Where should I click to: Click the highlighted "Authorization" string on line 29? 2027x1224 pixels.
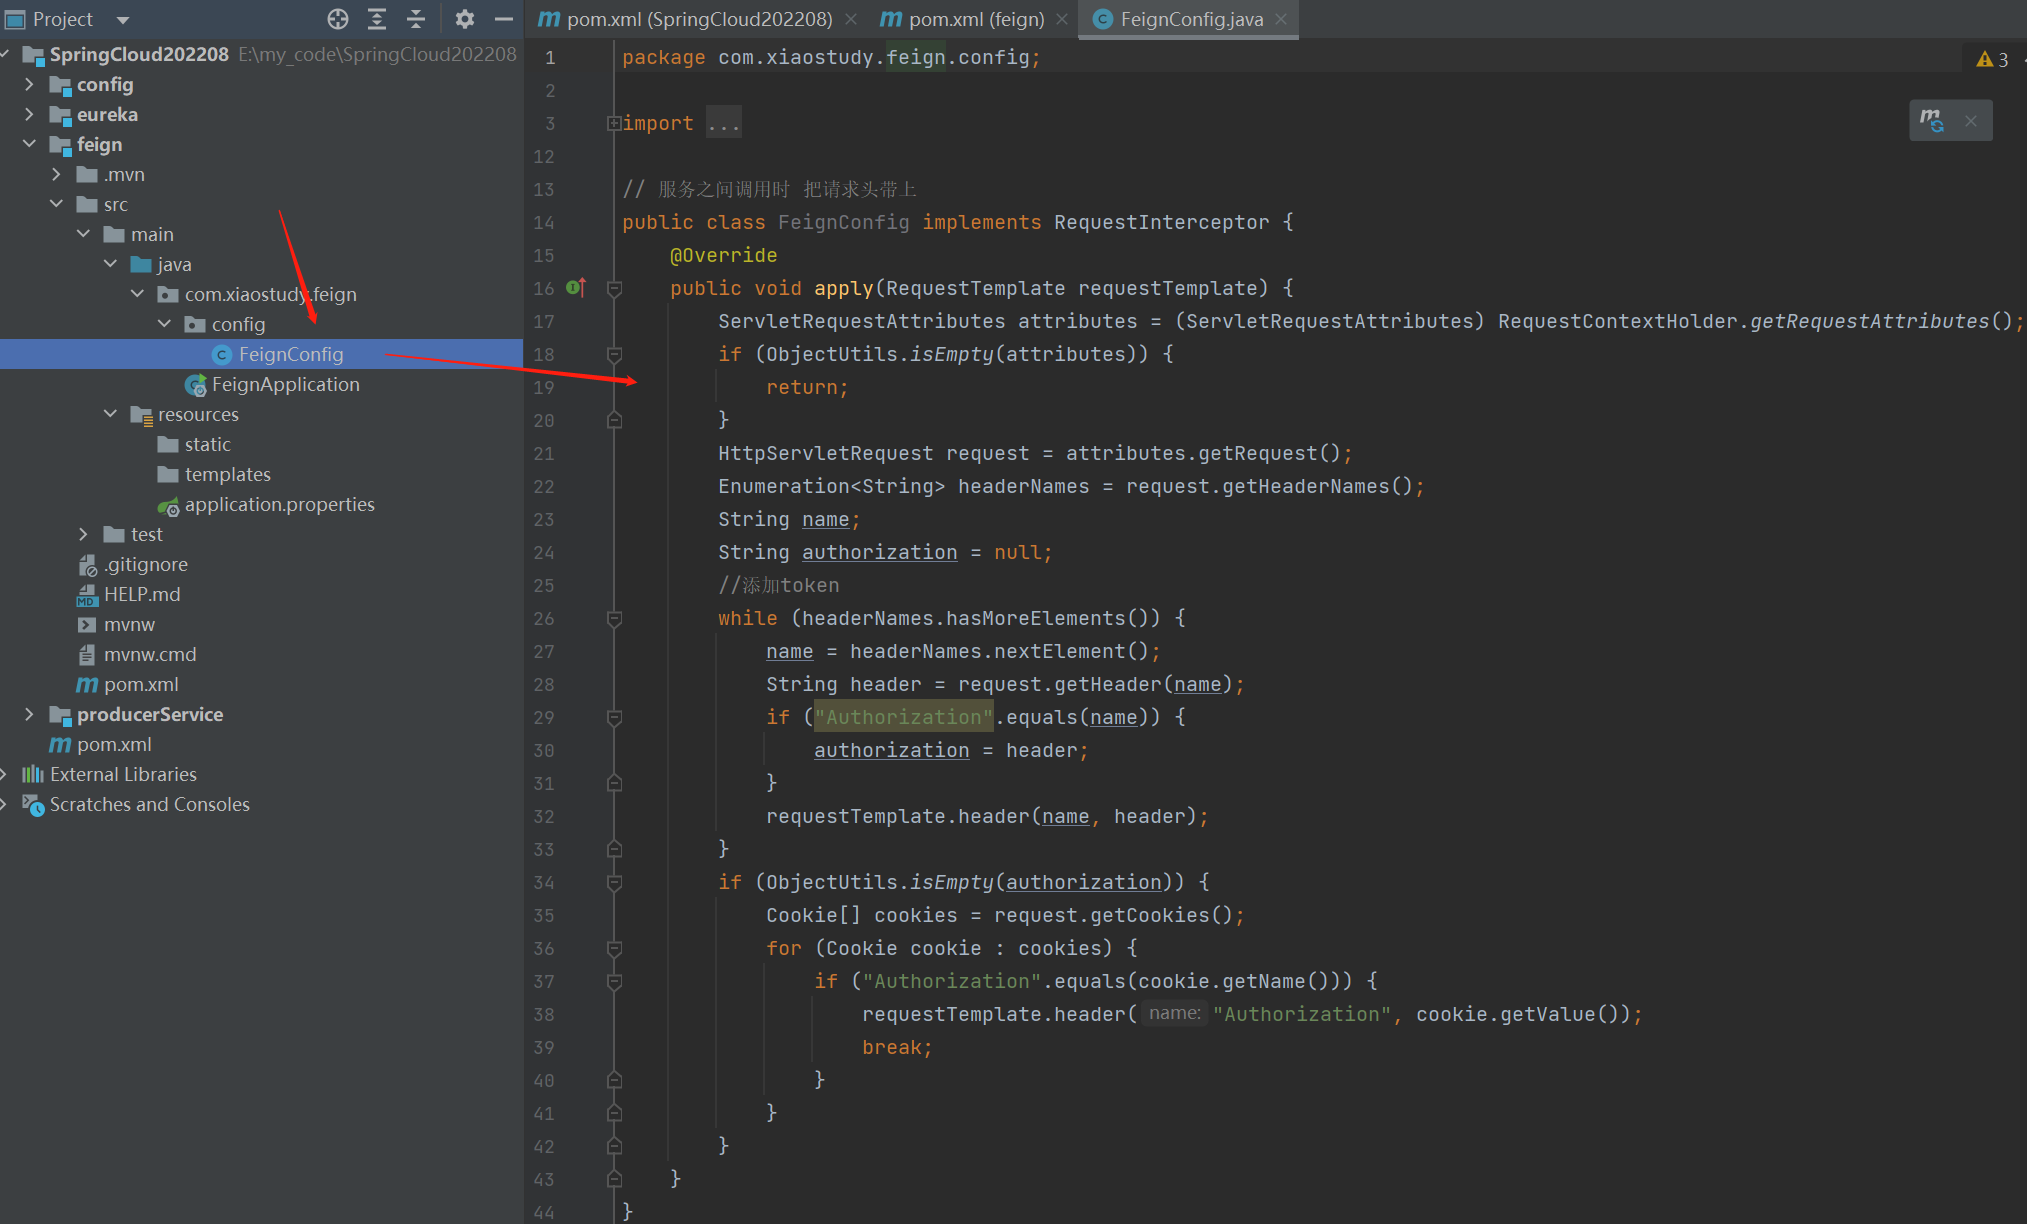click(x=903, y=717)
